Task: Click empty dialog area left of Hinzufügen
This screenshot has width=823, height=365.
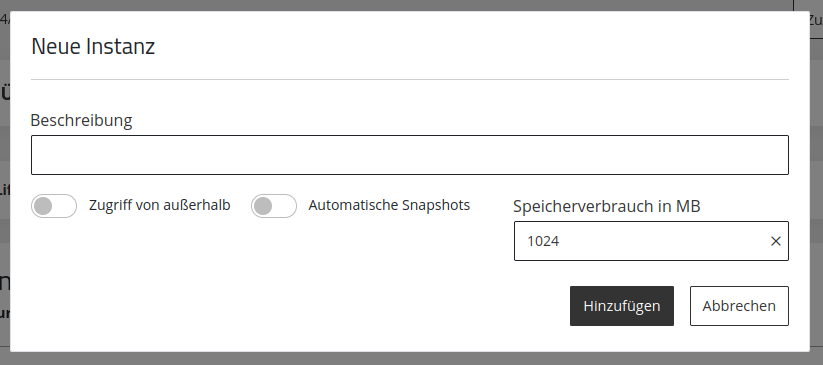Action: [294, 306]
